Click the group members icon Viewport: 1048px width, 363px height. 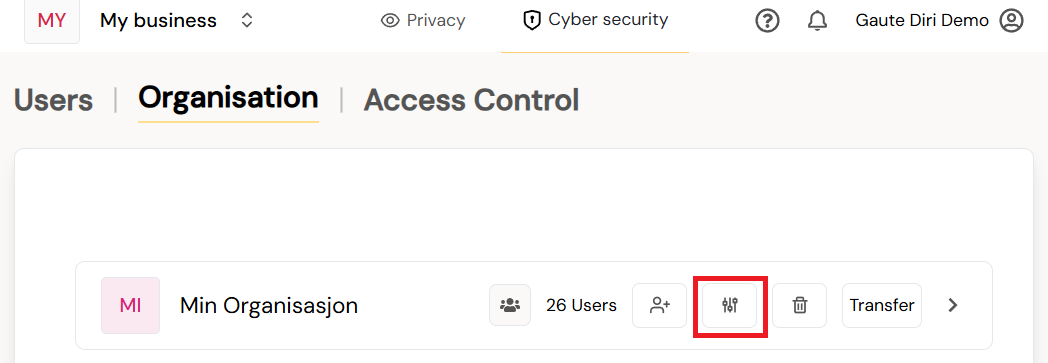coord(510,306)
